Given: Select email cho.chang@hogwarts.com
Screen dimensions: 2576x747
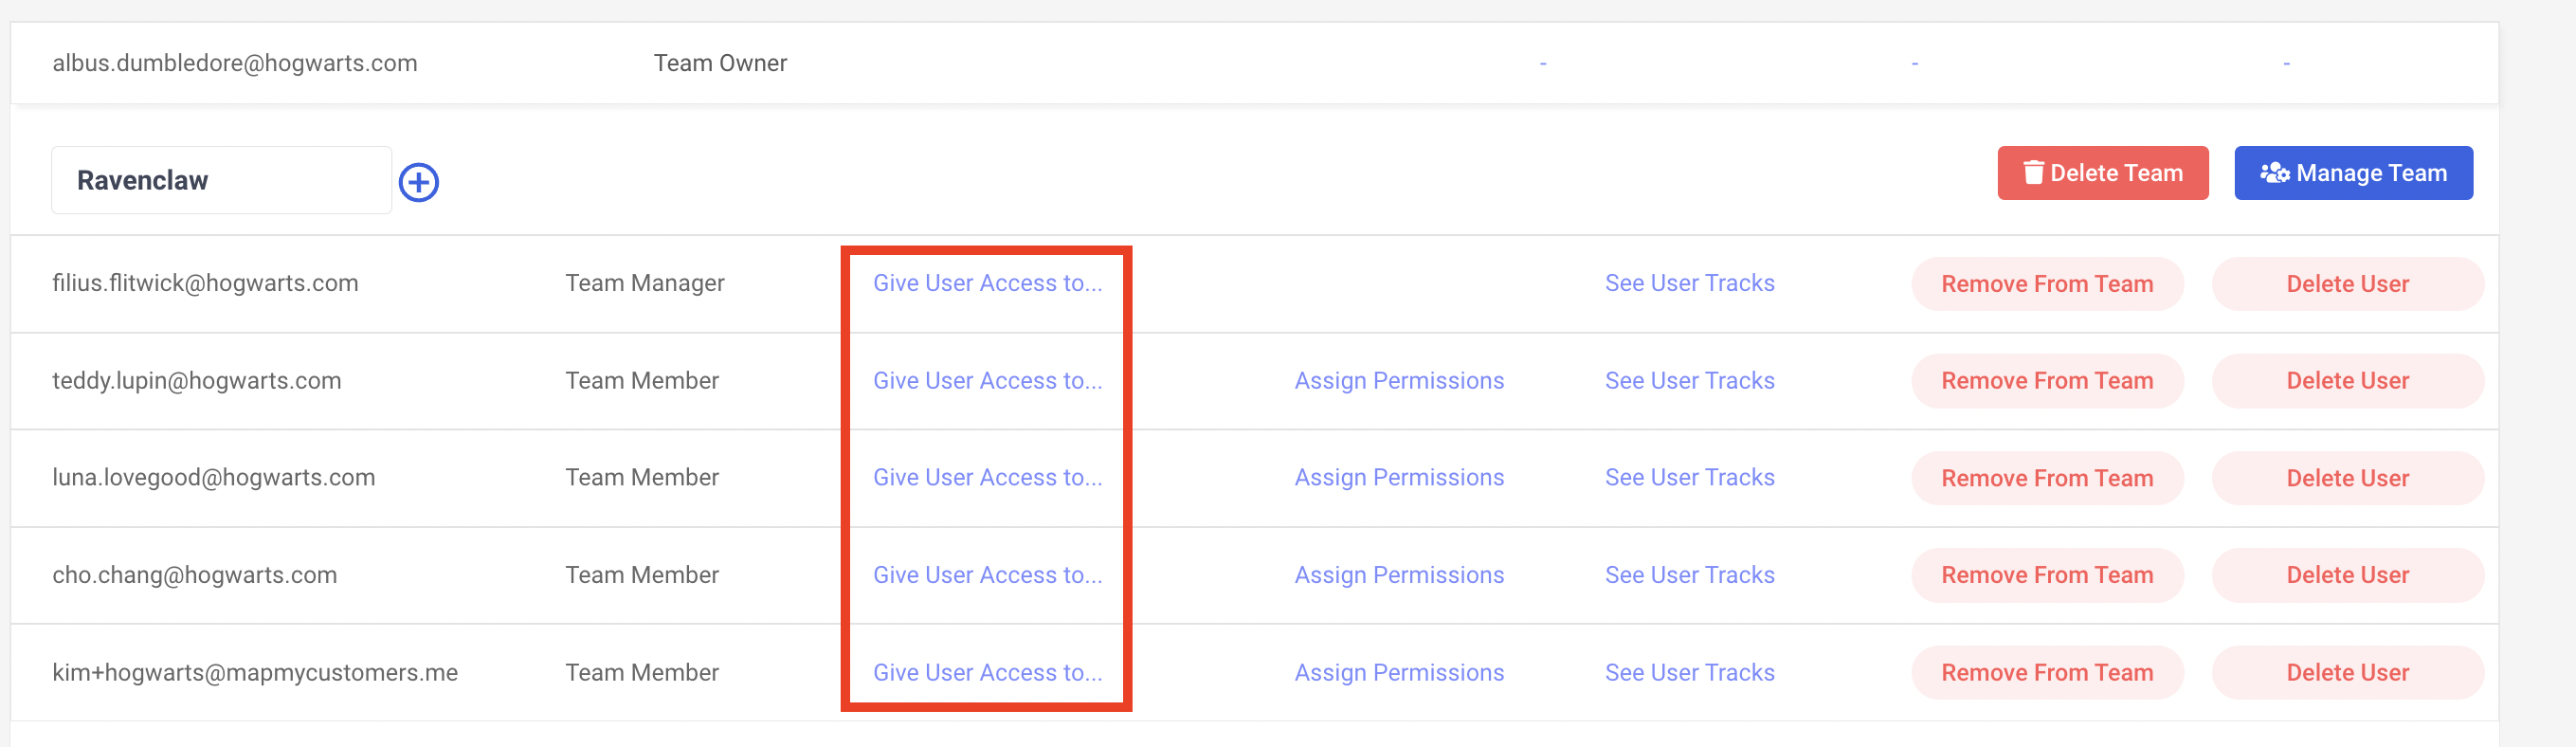Looking at the screenshot, I should pos(195,575).
